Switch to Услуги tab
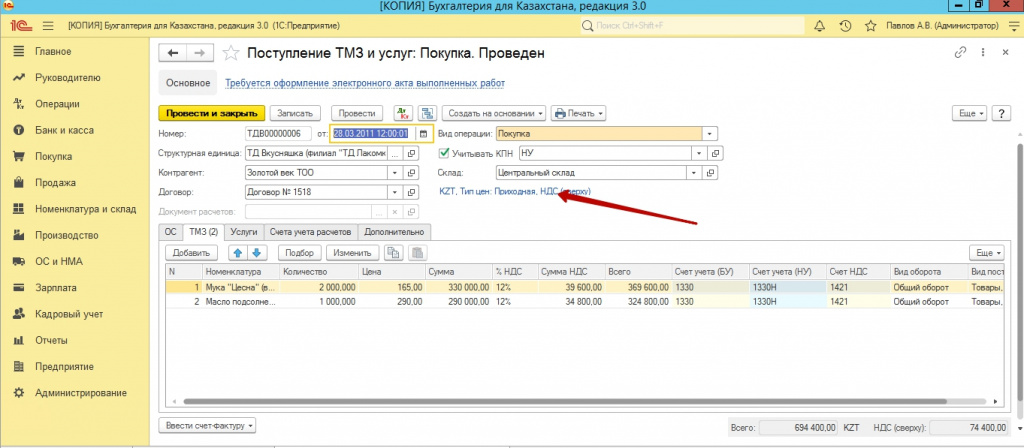Image resolution: width=1024 pixels, height=448 pixels. (x=244, y=232)
